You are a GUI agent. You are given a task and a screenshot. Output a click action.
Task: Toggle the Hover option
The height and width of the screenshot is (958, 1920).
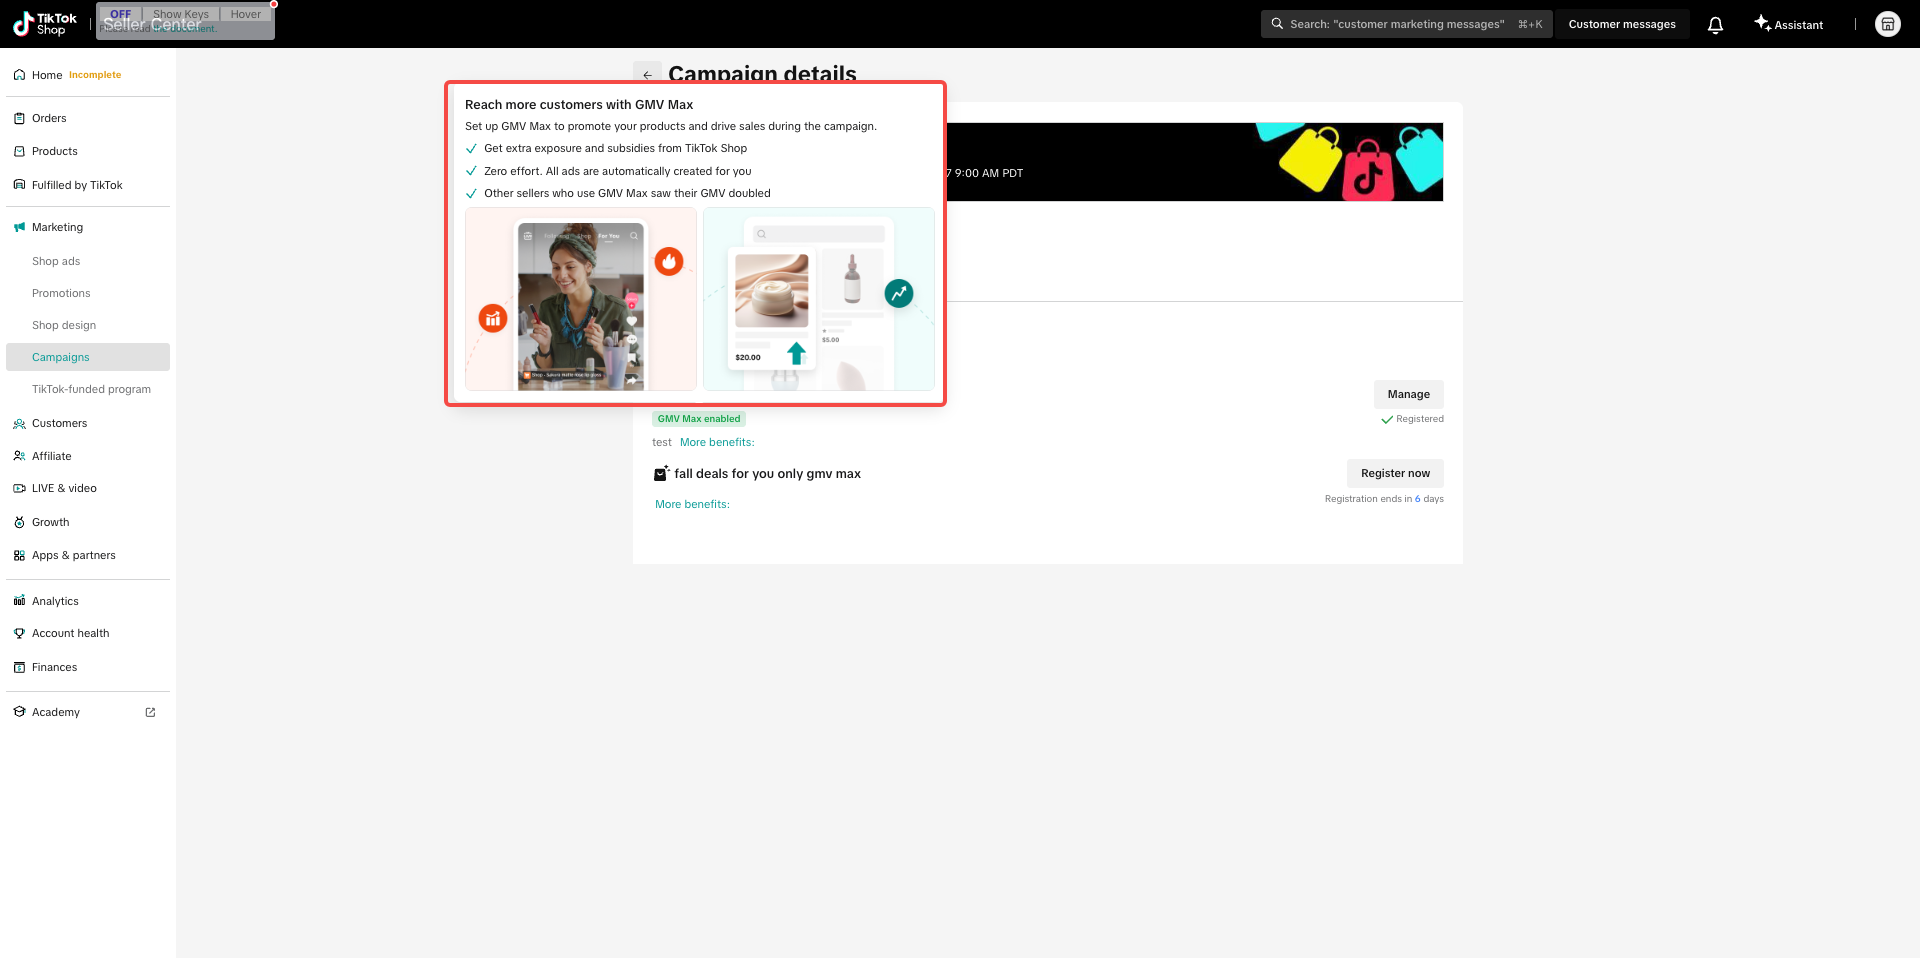coord(245,14)
